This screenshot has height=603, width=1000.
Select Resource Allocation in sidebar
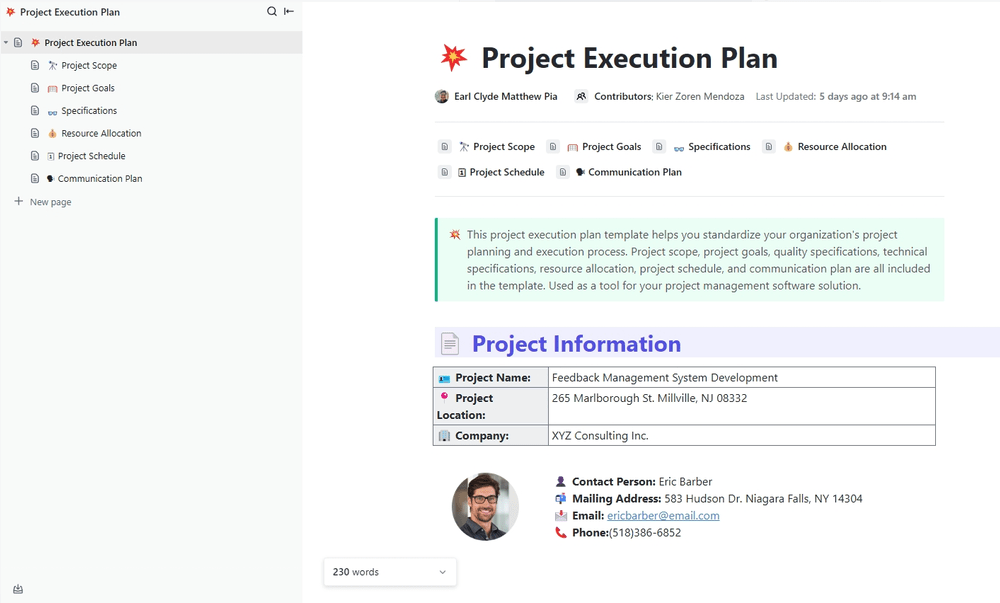coord(101,134)
